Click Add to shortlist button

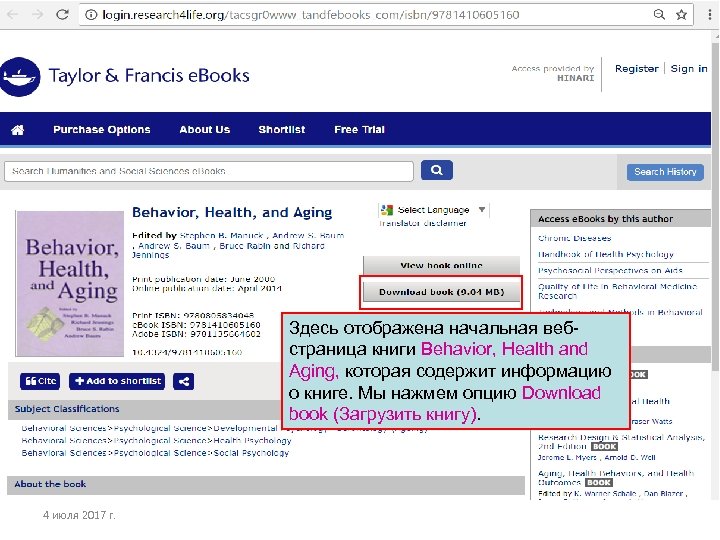pyautogui.click(x=117, y=381)
